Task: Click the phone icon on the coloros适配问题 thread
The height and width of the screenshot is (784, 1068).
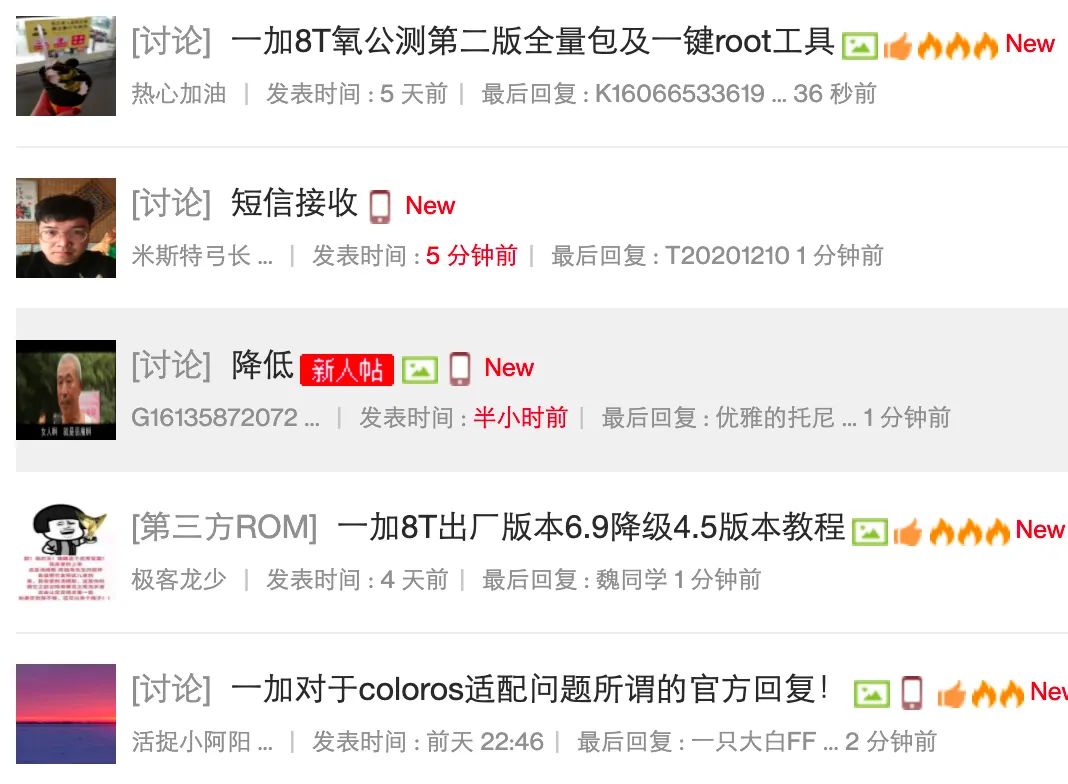Action: (x=912, y=693)
